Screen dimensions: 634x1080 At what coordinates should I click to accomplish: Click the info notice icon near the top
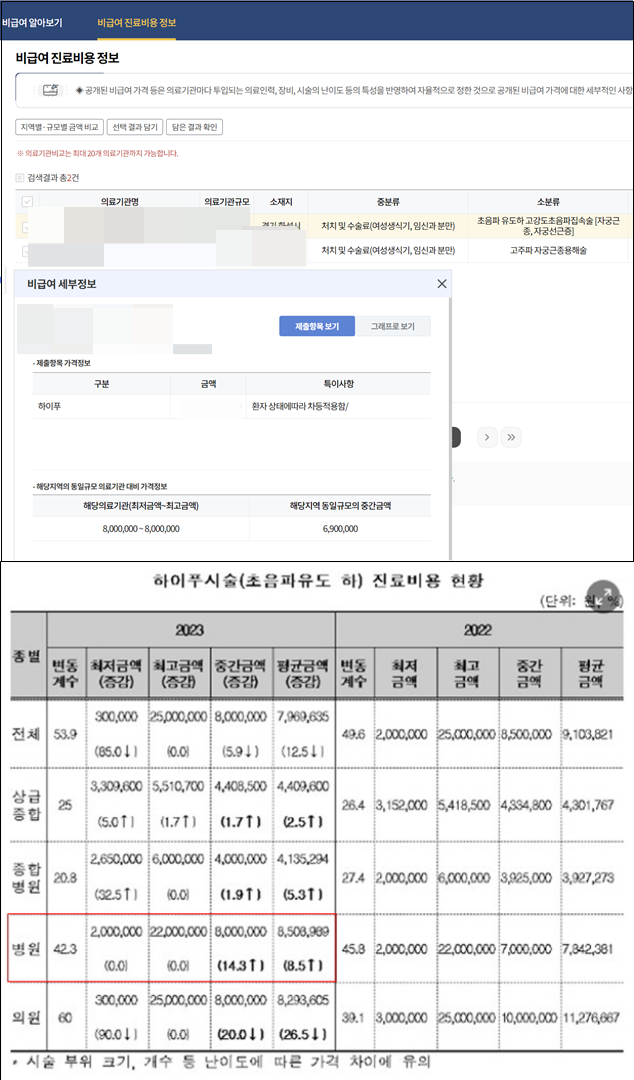[50, 90]
